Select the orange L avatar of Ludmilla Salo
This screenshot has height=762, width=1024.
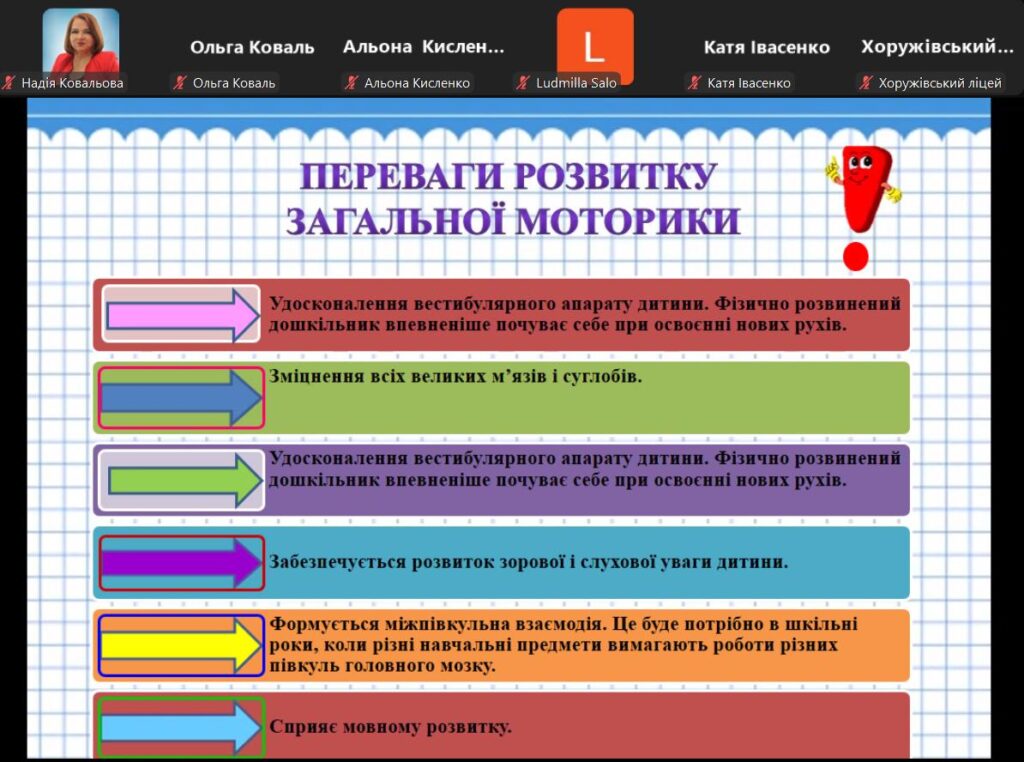tap(595, 46)
